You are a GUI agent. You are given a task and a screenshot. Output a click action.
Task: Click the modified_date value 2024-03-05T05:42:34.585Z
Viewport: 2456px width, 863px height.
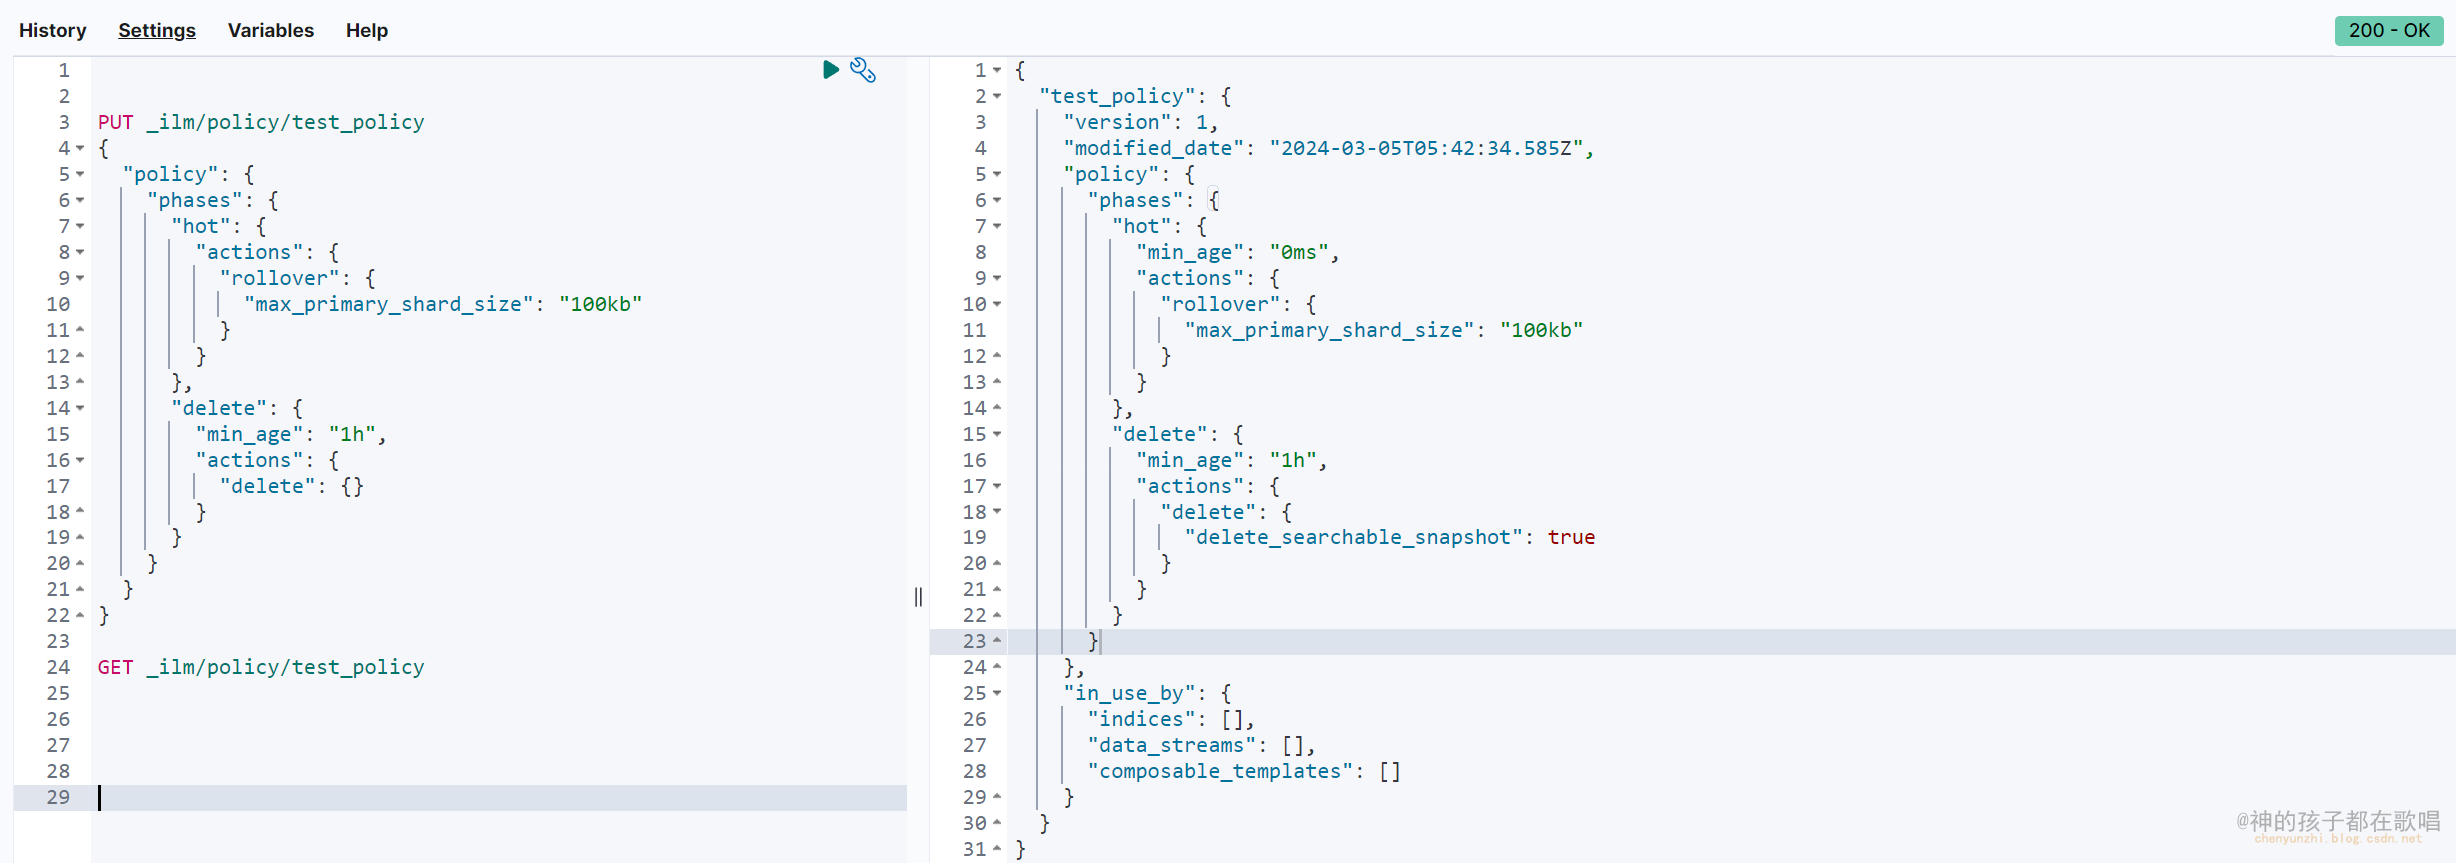(1426, 148)
